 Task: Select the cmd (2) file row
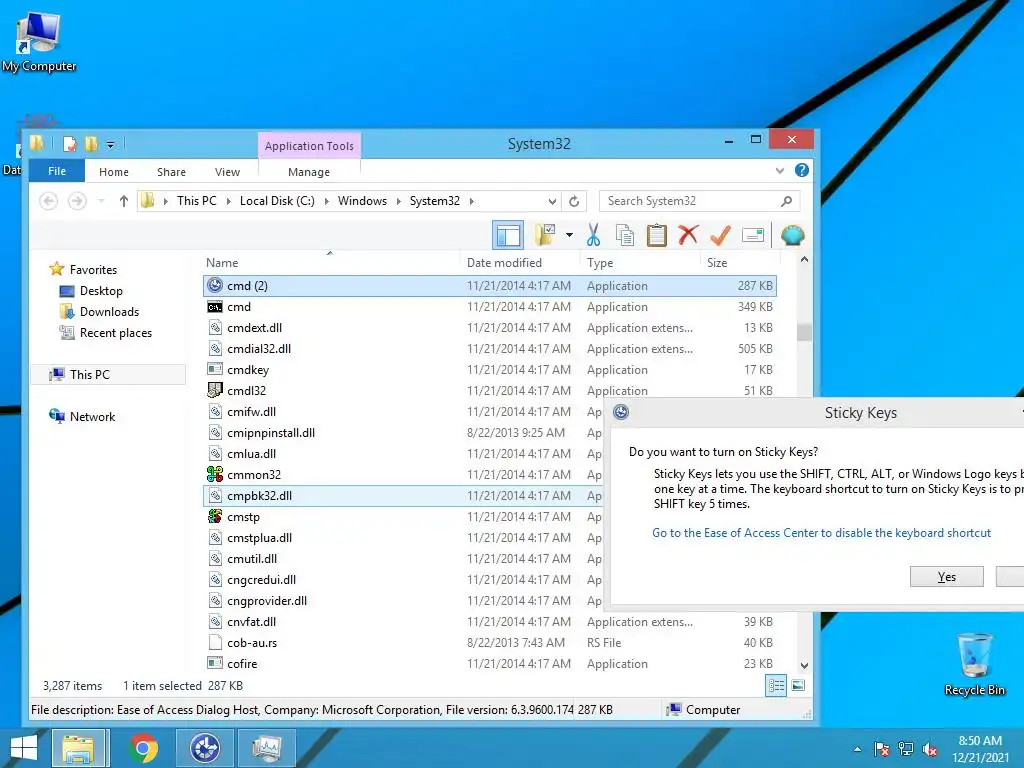[490, 285]
